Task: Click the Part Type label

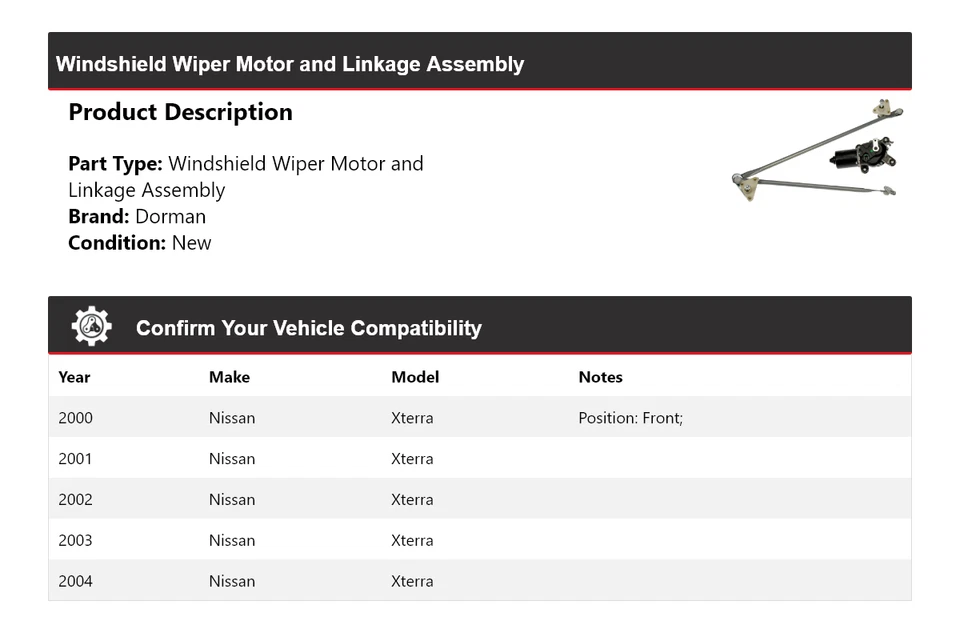Action: pos(115,164)
